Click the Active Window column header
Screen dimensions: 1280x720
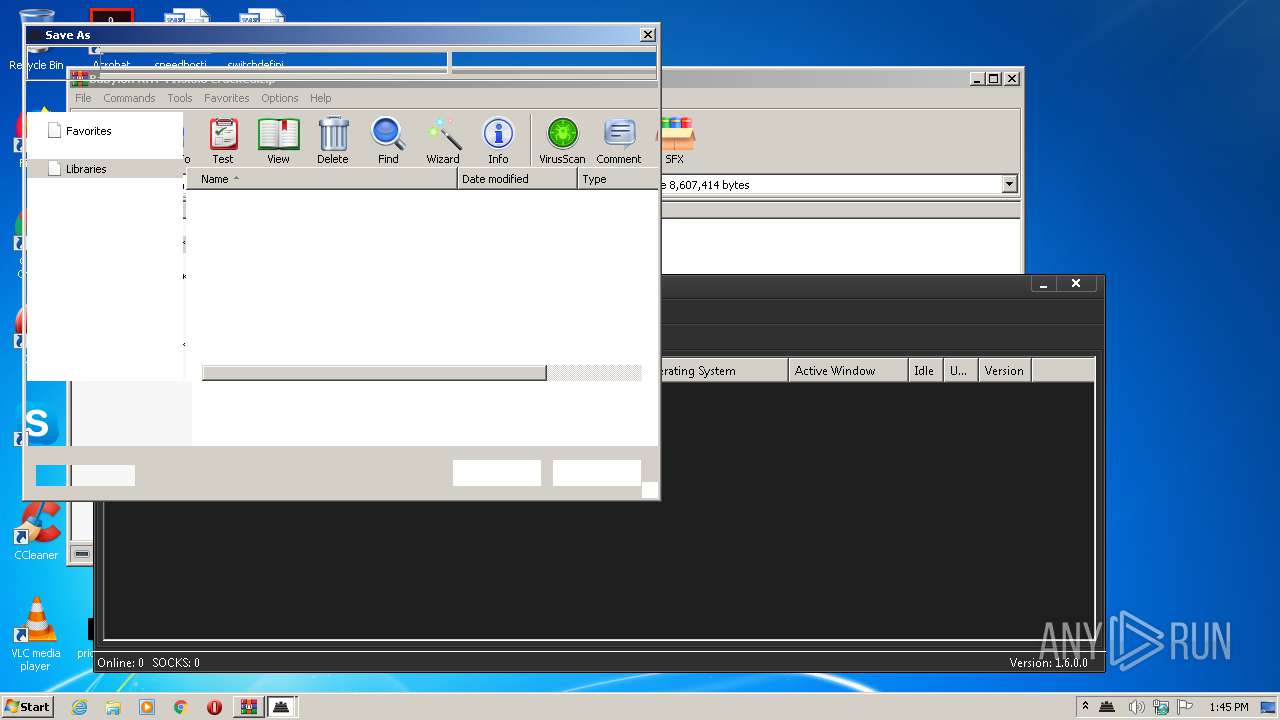[x=848, y=370]
